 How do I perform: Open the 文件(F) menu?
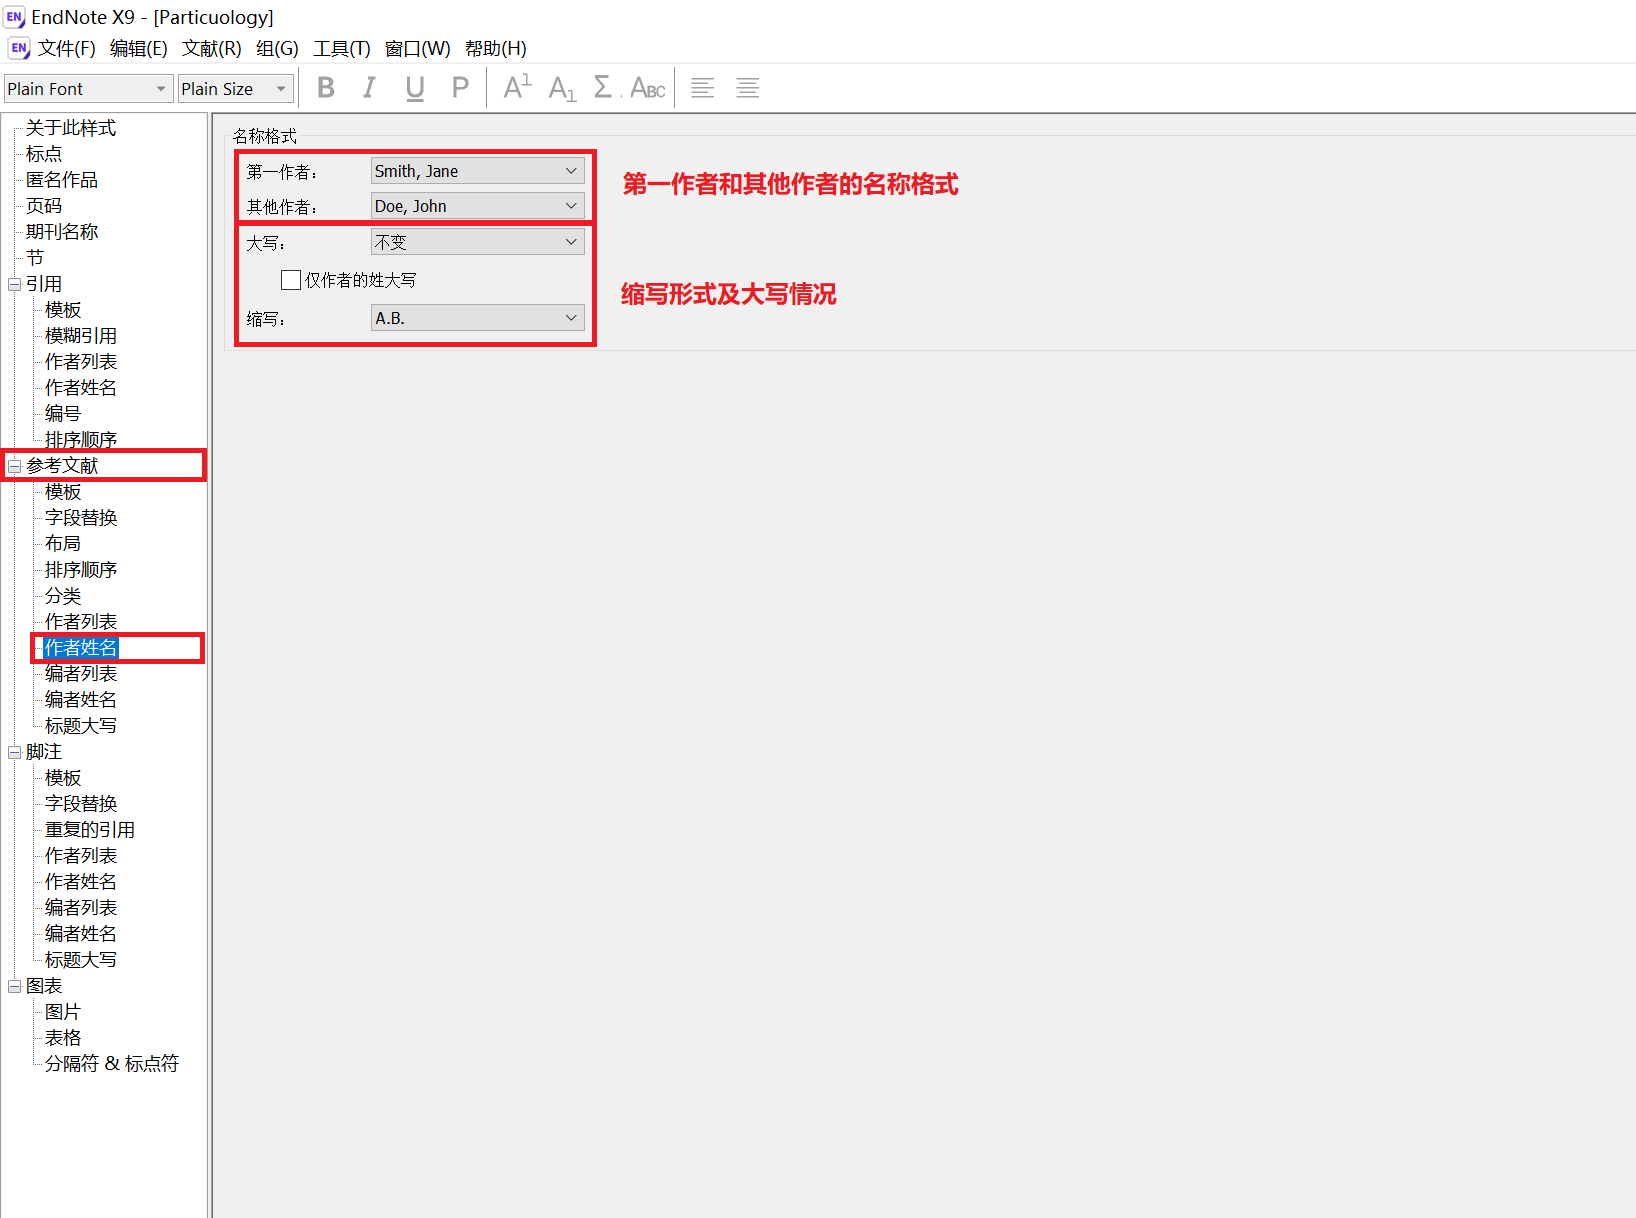pos(67,48)
